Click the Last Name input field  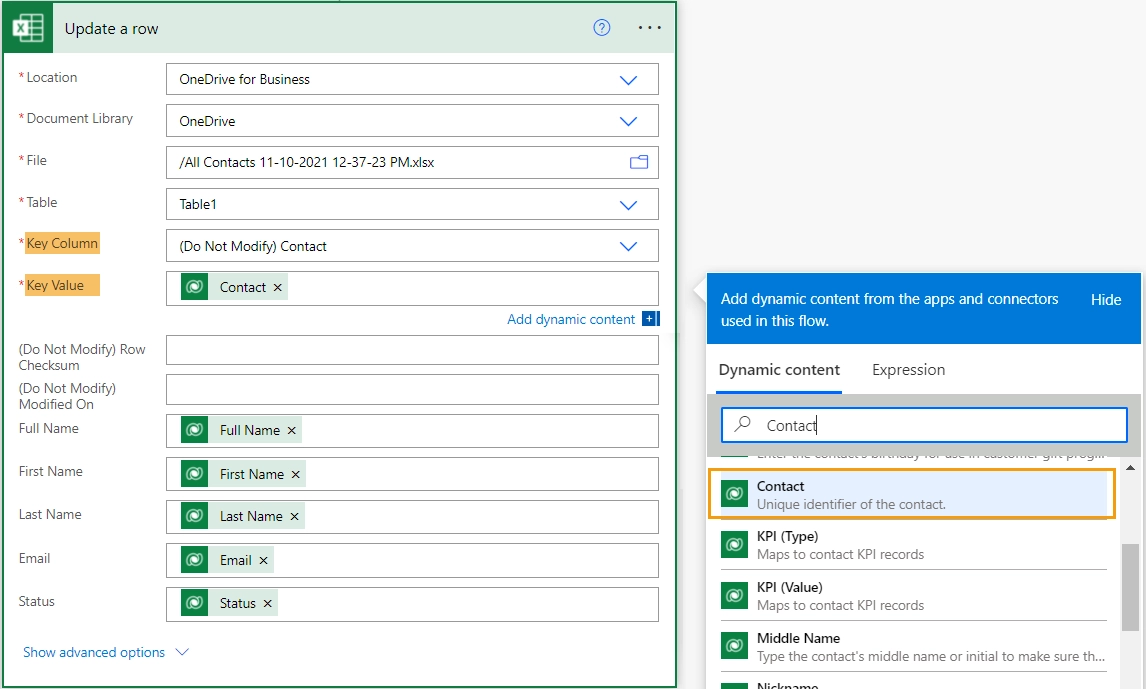tap(412, 517)
